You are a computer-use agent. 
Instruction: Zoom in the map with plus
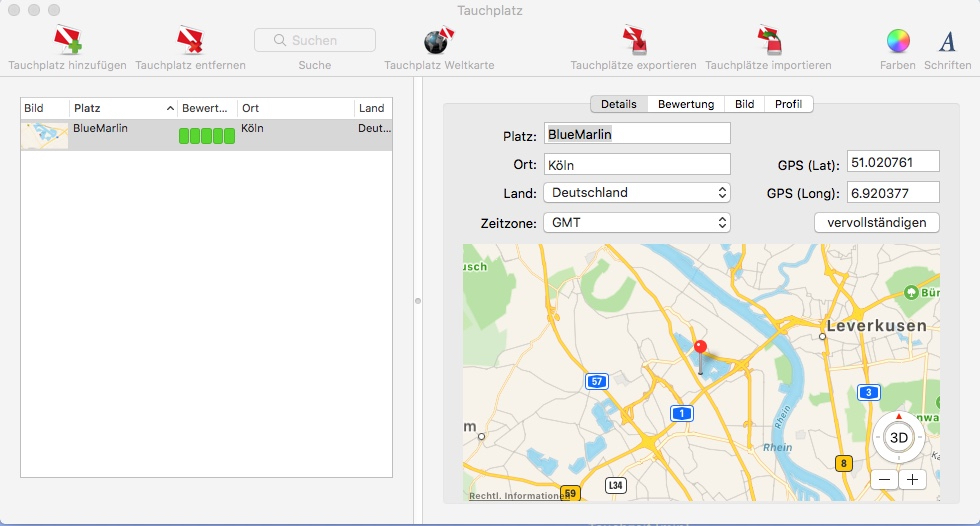[x=912, y=479]
